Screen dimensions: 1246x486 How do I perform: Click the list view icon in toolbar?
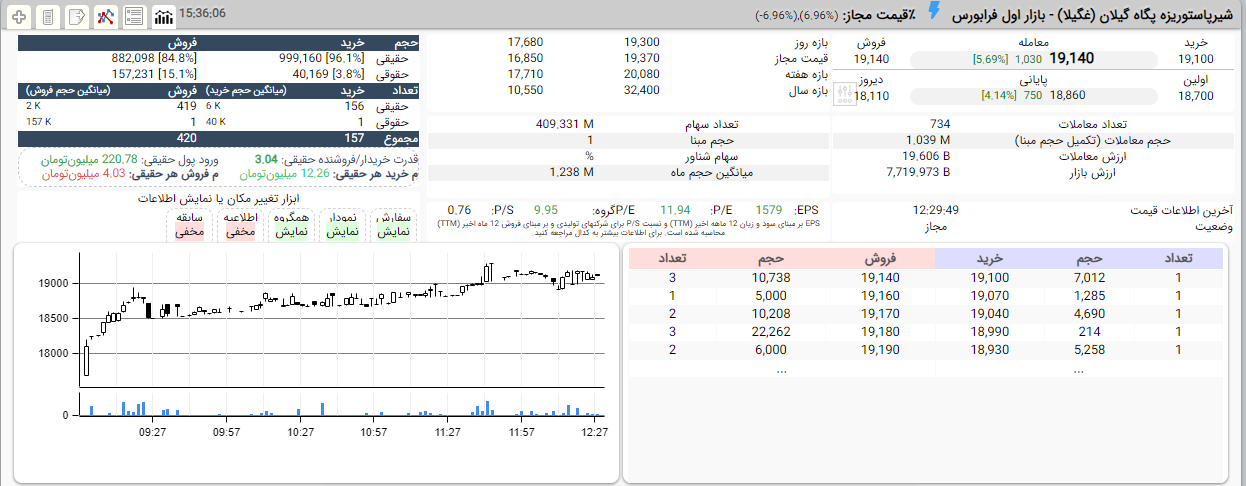[134, 17]
